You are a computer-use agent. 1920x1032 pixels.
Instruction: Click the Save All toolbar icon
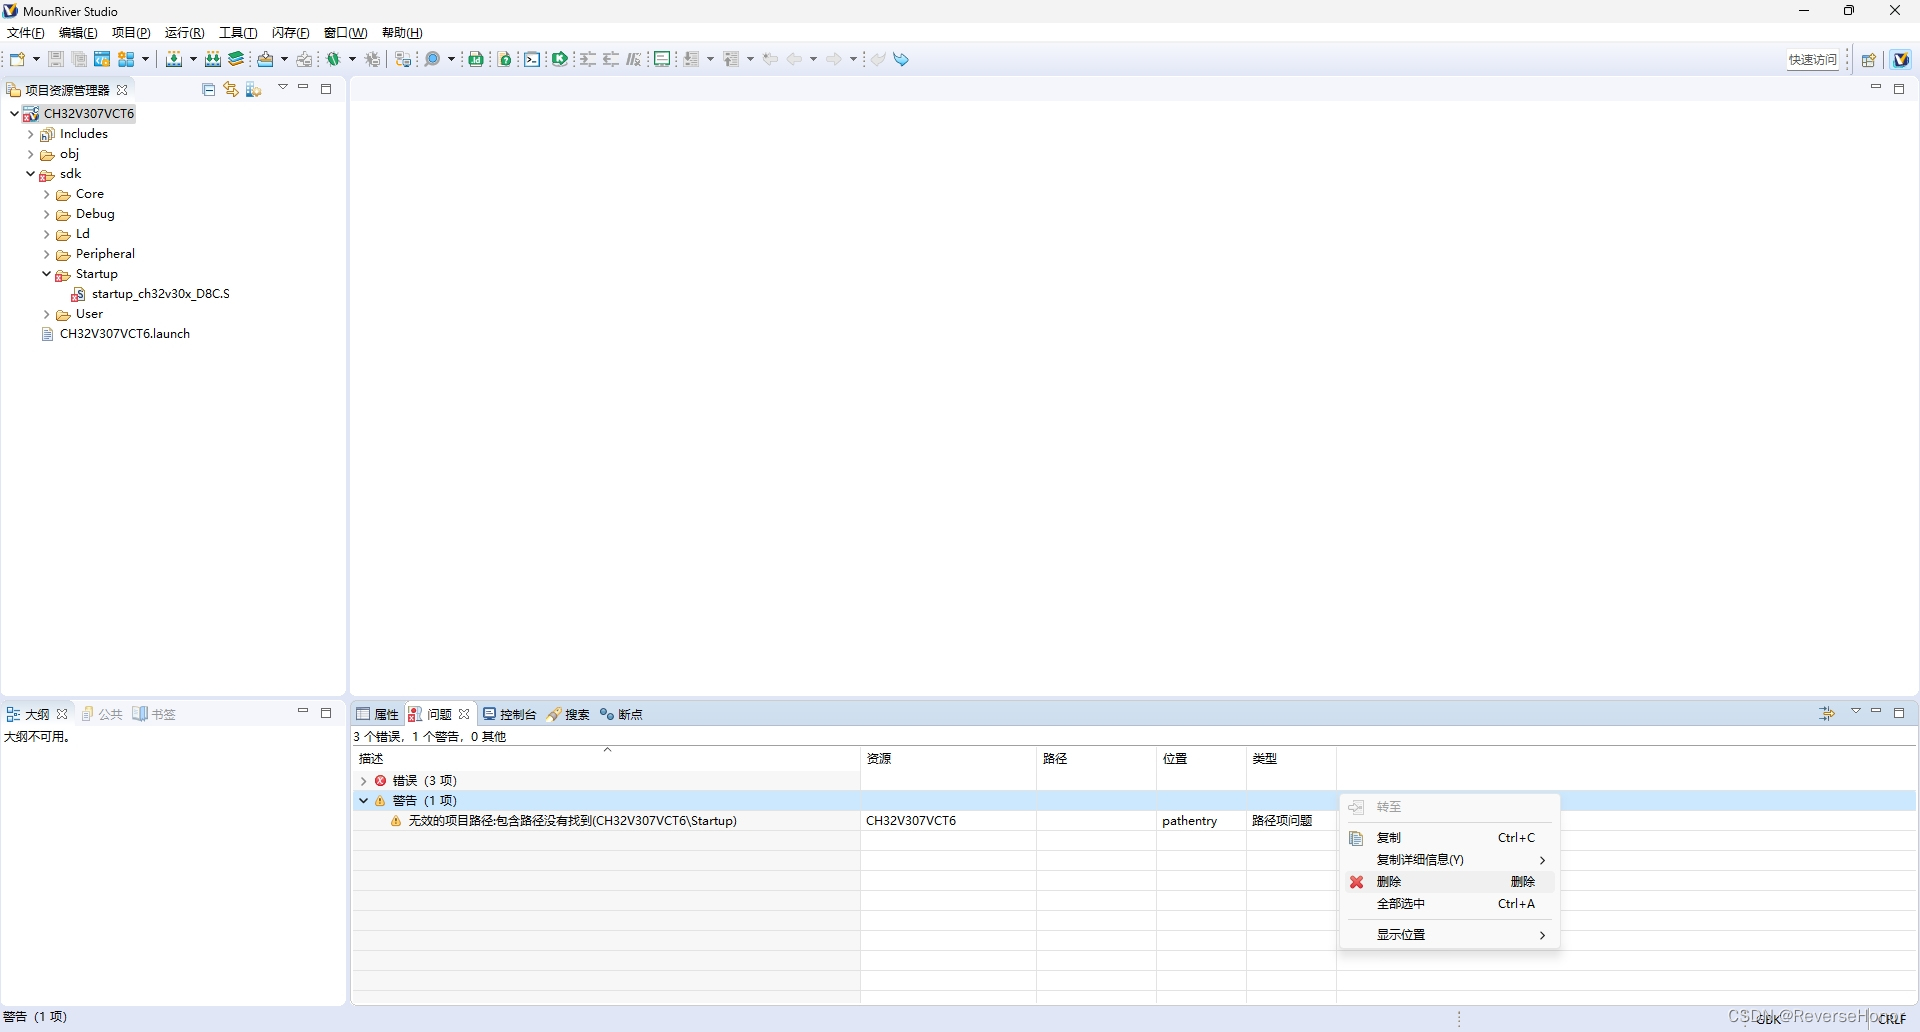[79, 59]
